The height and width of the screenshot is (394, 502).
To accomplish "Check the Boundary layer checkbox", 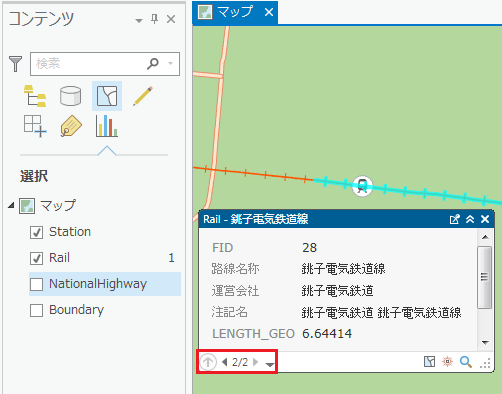I will pyautogui.click(x=36, y=310).
